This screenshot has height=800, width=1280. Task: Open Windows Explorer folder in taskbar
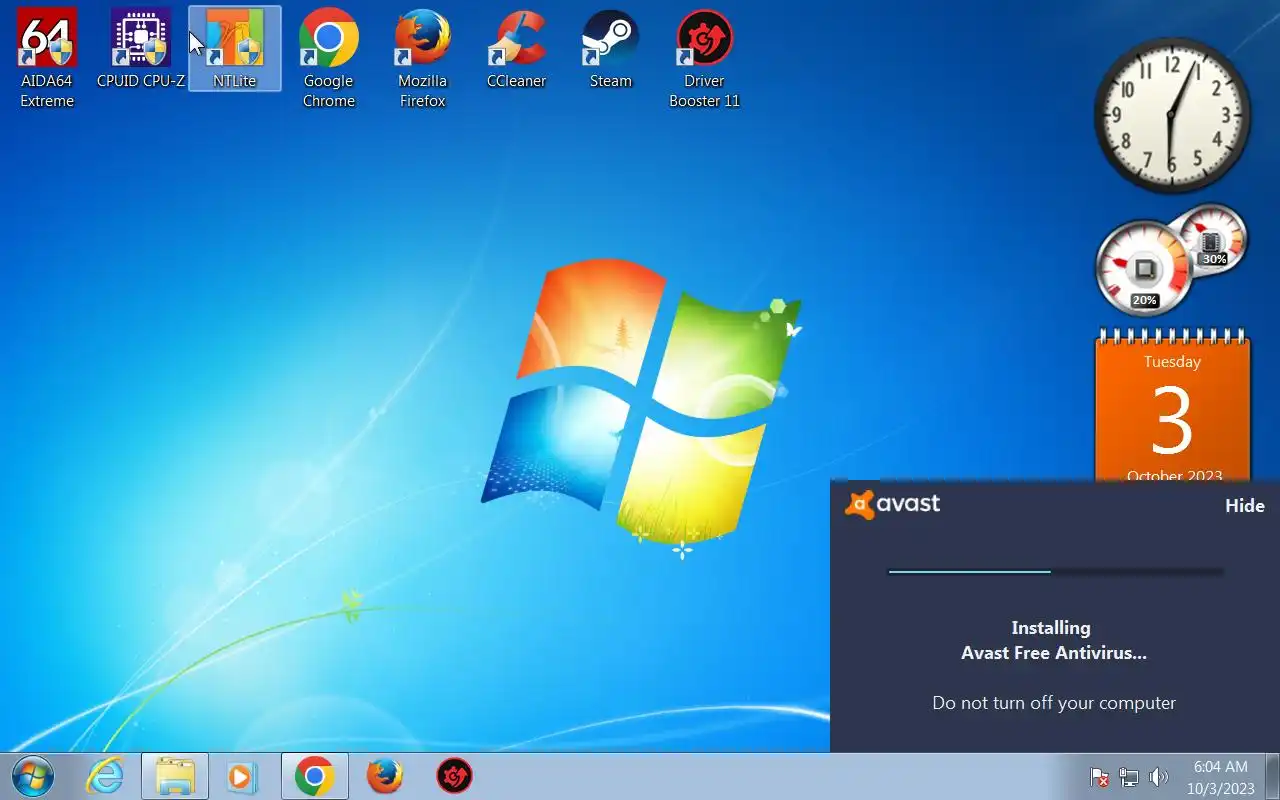(x=175, y=776)
